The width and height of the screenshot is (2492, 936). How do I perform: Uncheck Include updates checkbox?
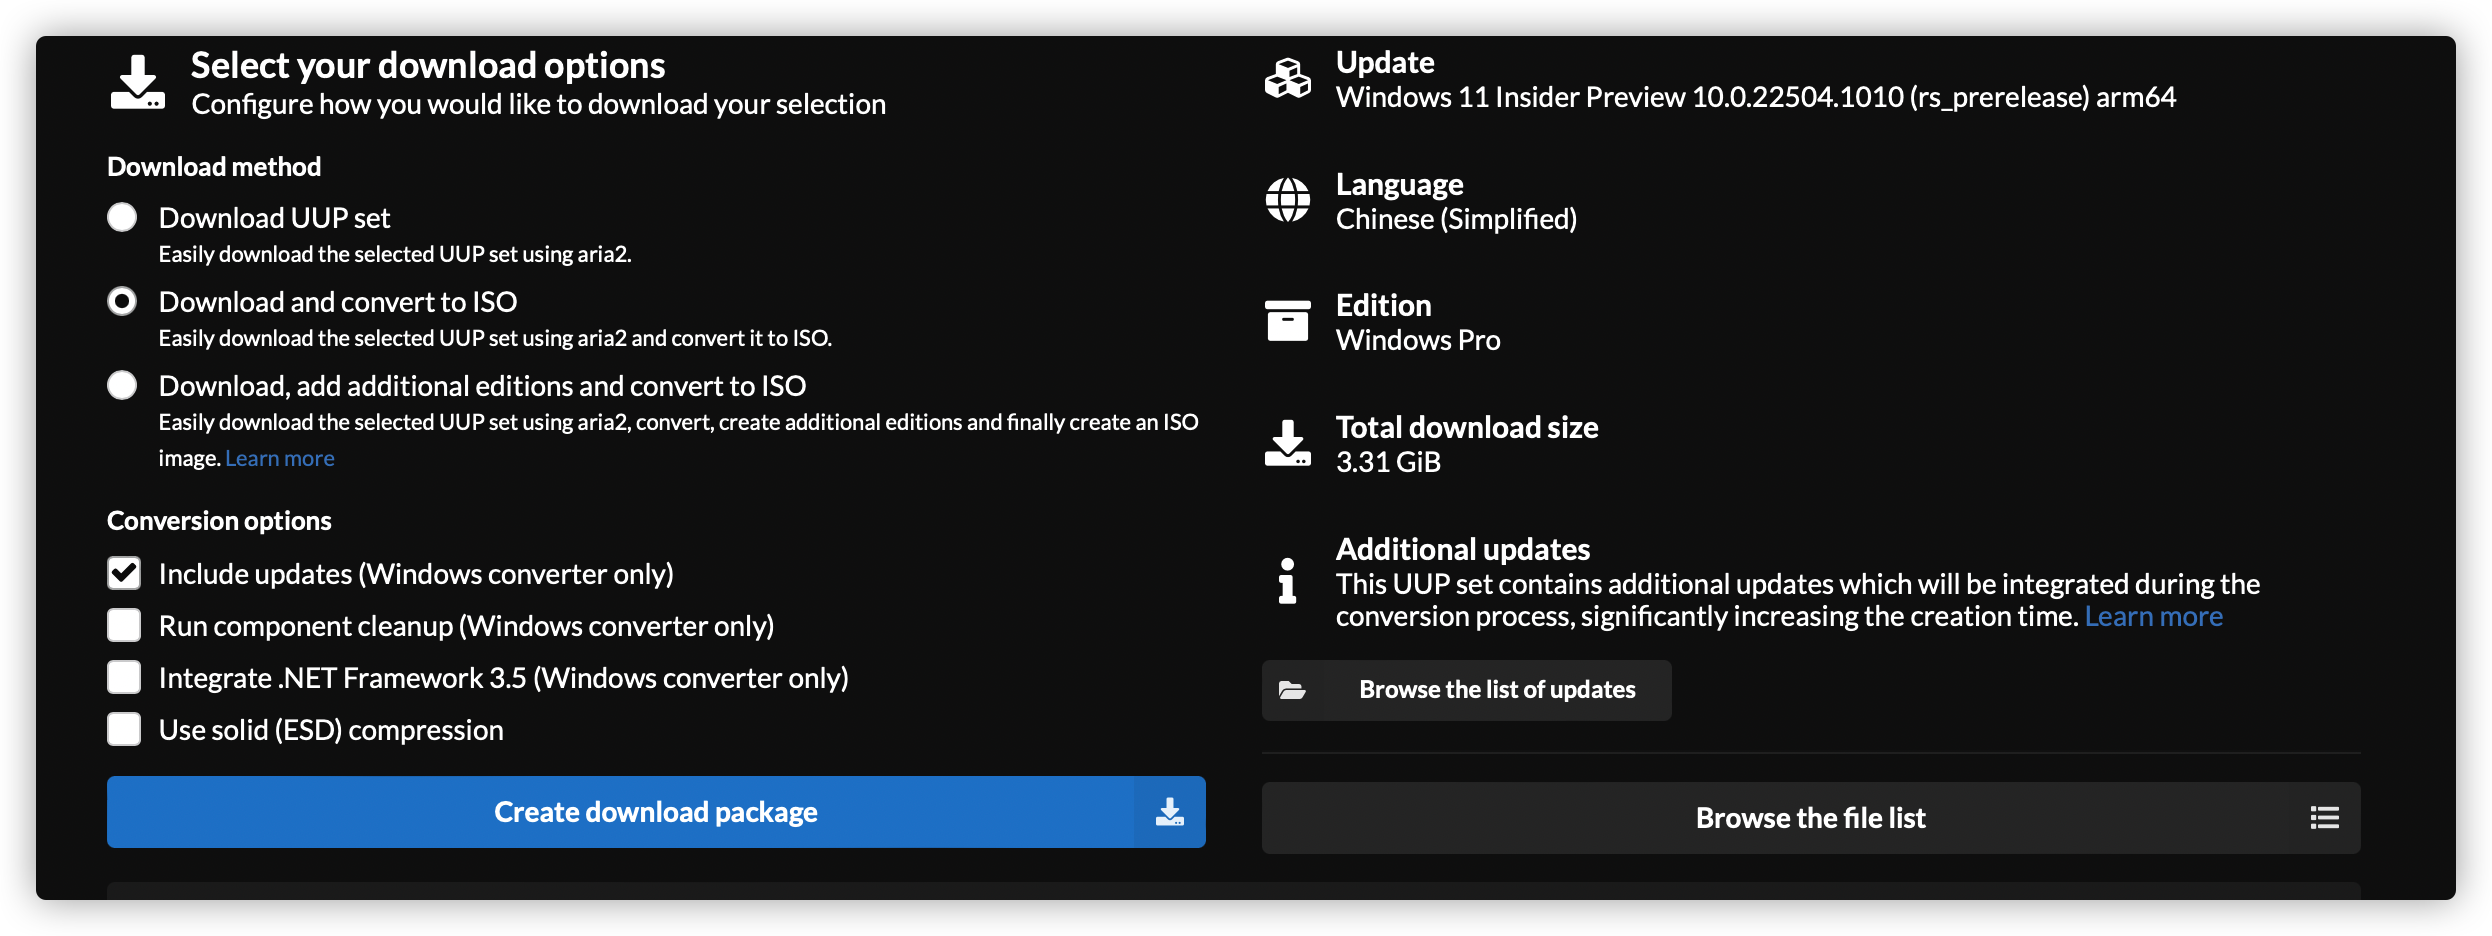[x=124, y=574]
